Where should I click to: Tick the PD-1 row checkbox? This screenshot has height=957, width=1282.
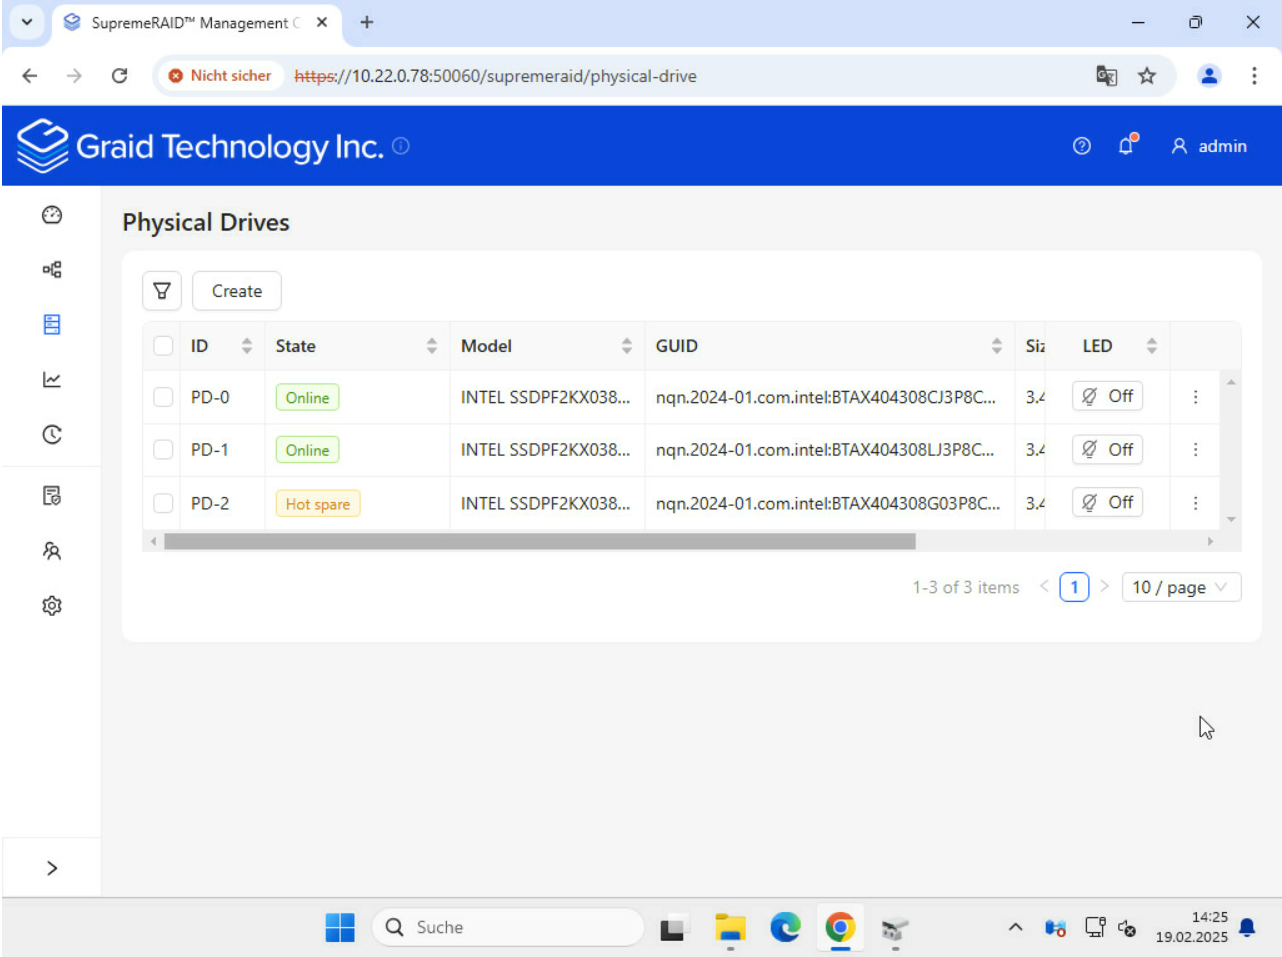coord(163,450)
